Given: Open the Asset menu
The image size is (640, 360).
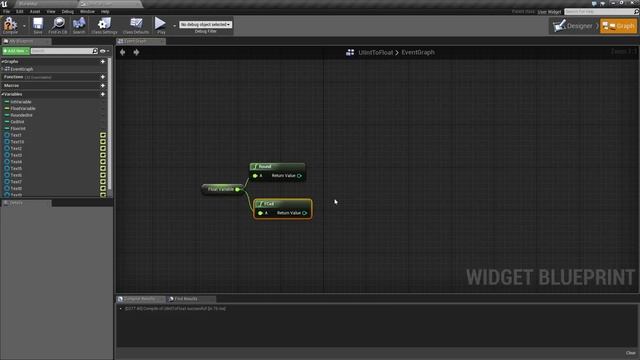Looking at the screenshot, I should [x=35, y=11].
